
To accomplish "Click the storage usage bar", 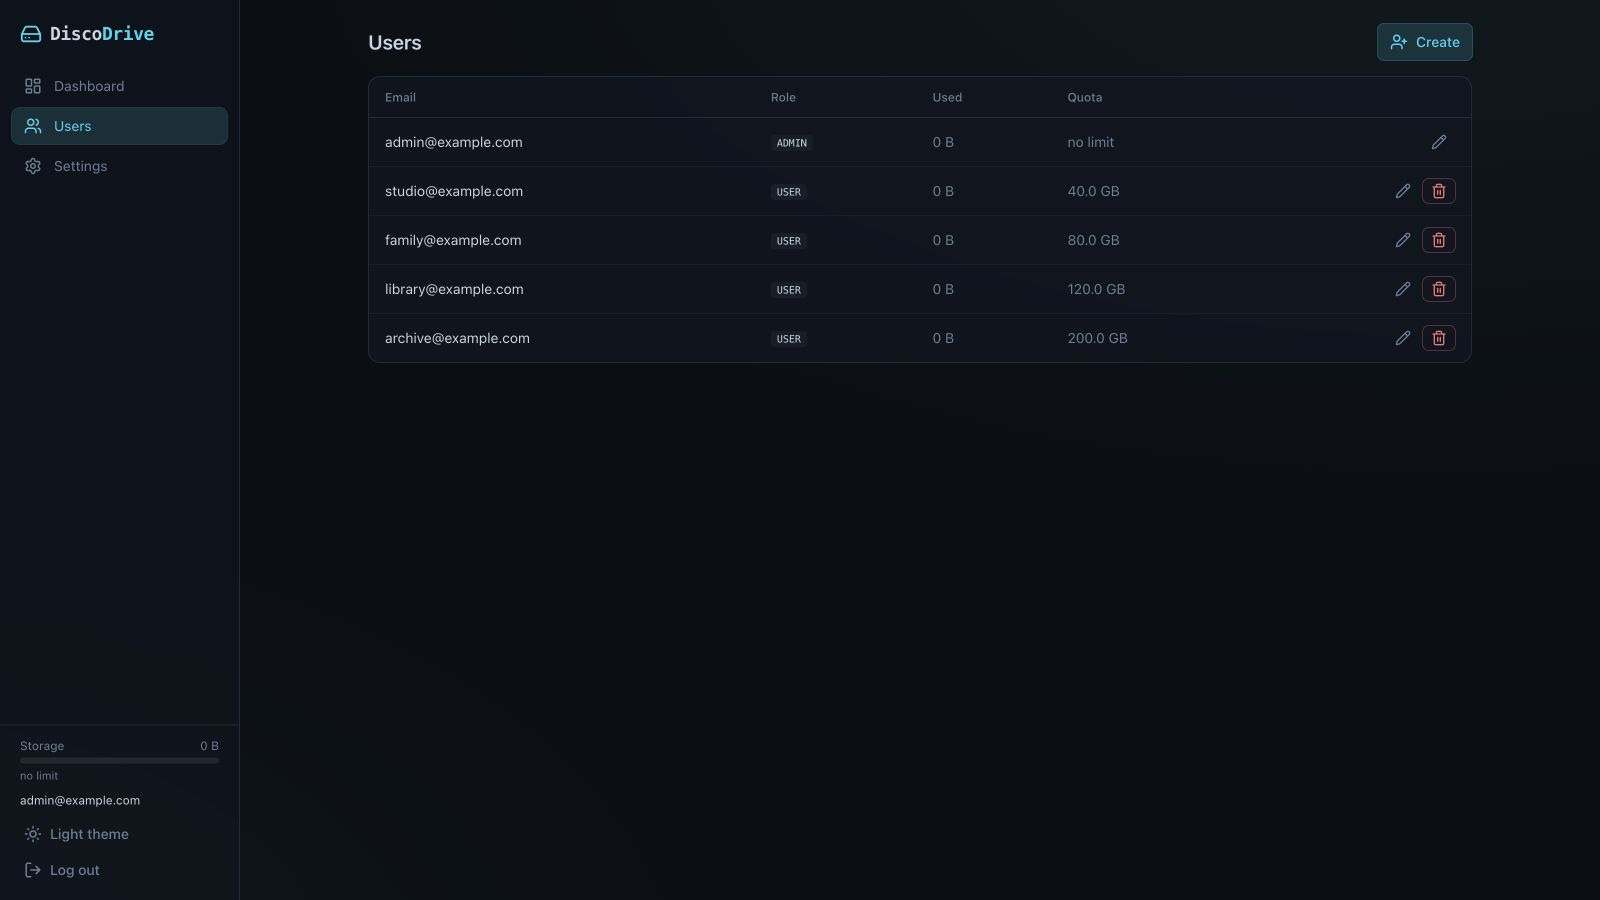I will pyautogui.click(x=119, y=760).
